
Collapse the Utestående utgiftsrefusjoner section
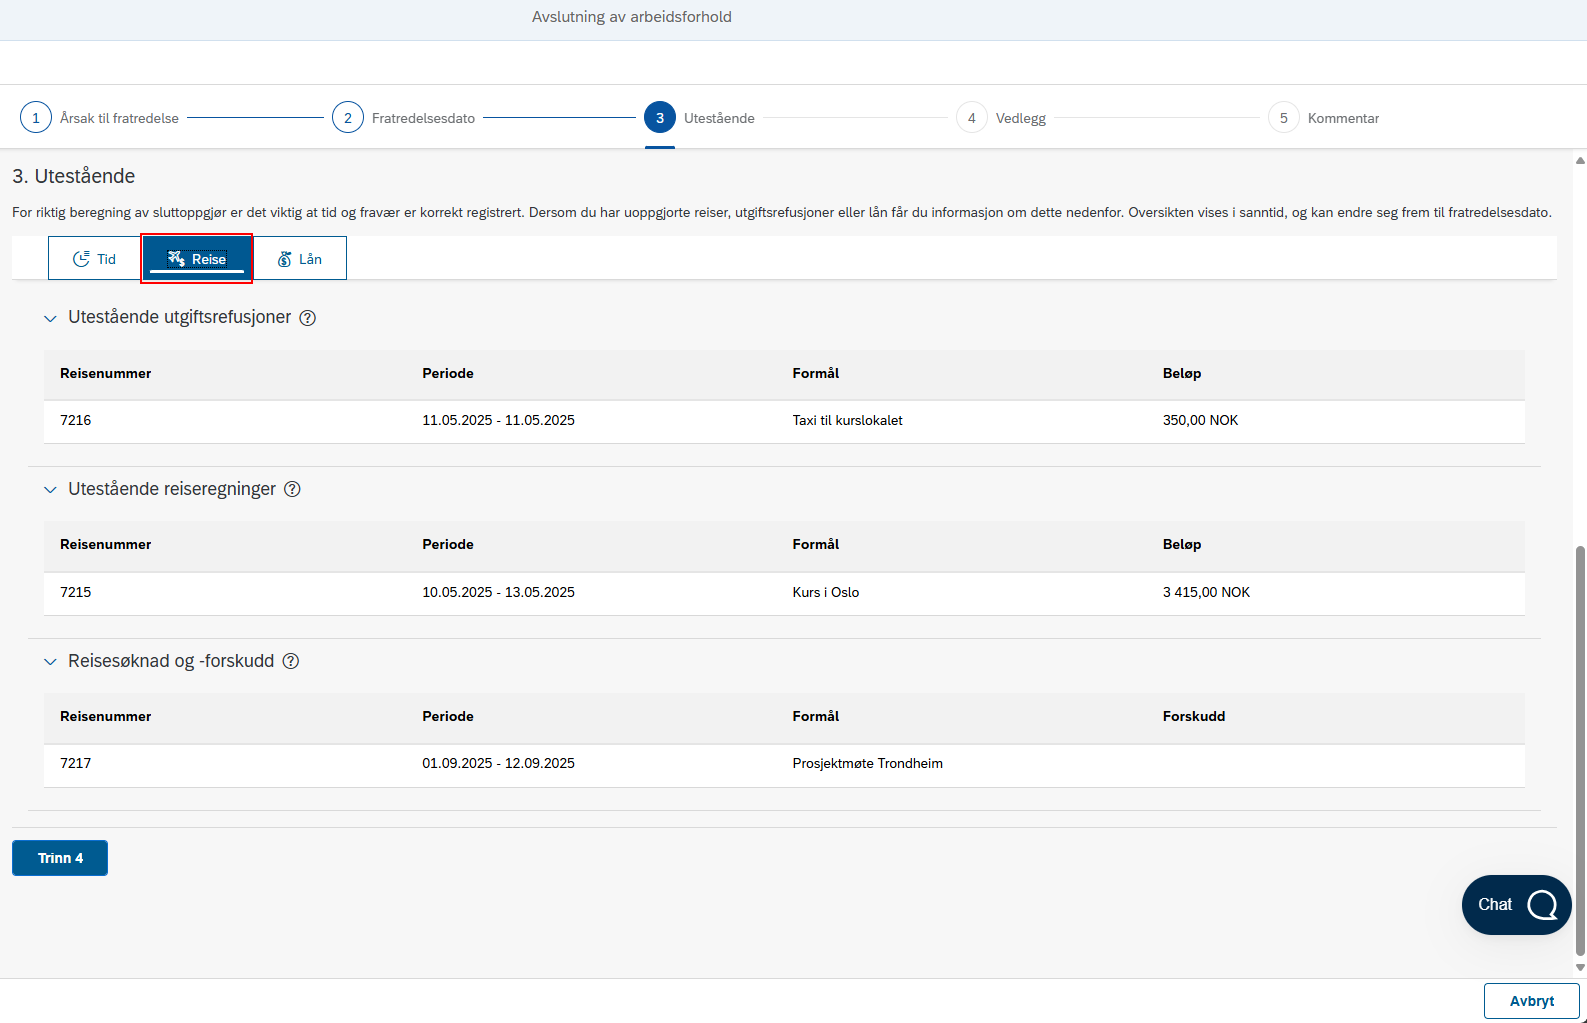point(50,318)
